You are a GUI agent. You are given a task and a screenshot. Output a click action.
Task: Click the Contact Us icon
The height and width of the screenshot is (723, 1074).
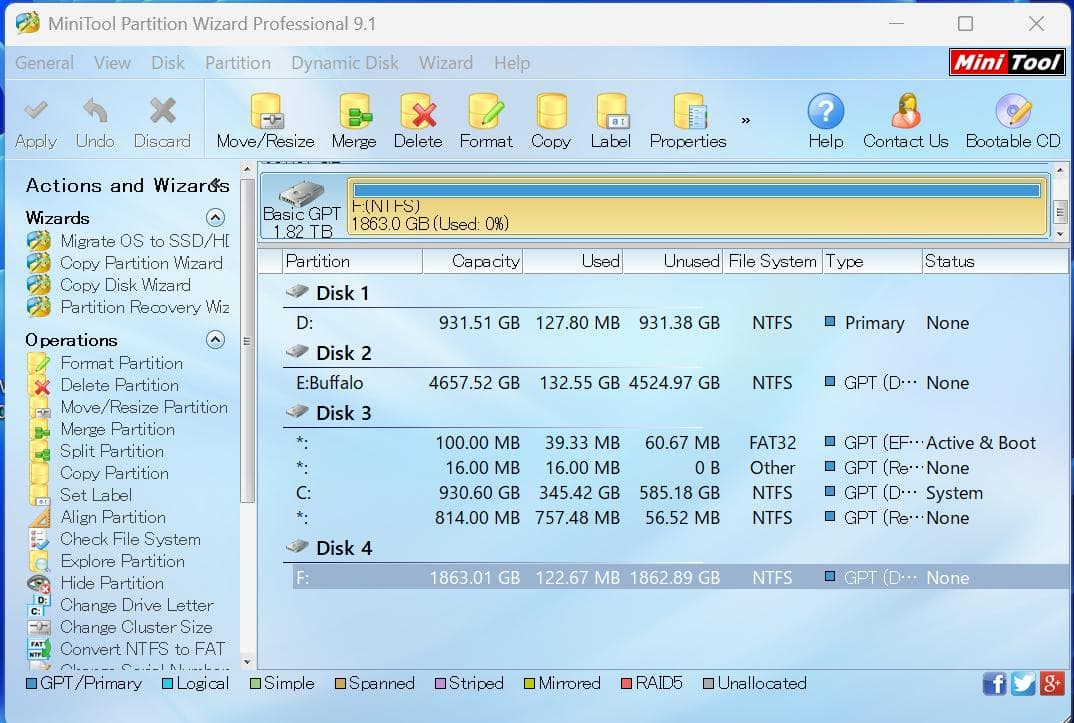pos(906,111)
